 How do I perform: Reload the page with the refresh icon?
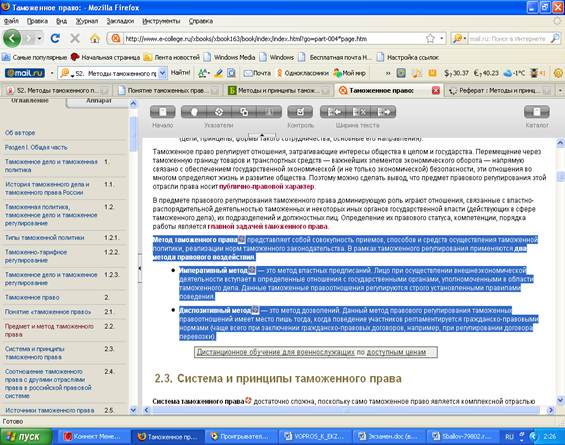(55, 38)
